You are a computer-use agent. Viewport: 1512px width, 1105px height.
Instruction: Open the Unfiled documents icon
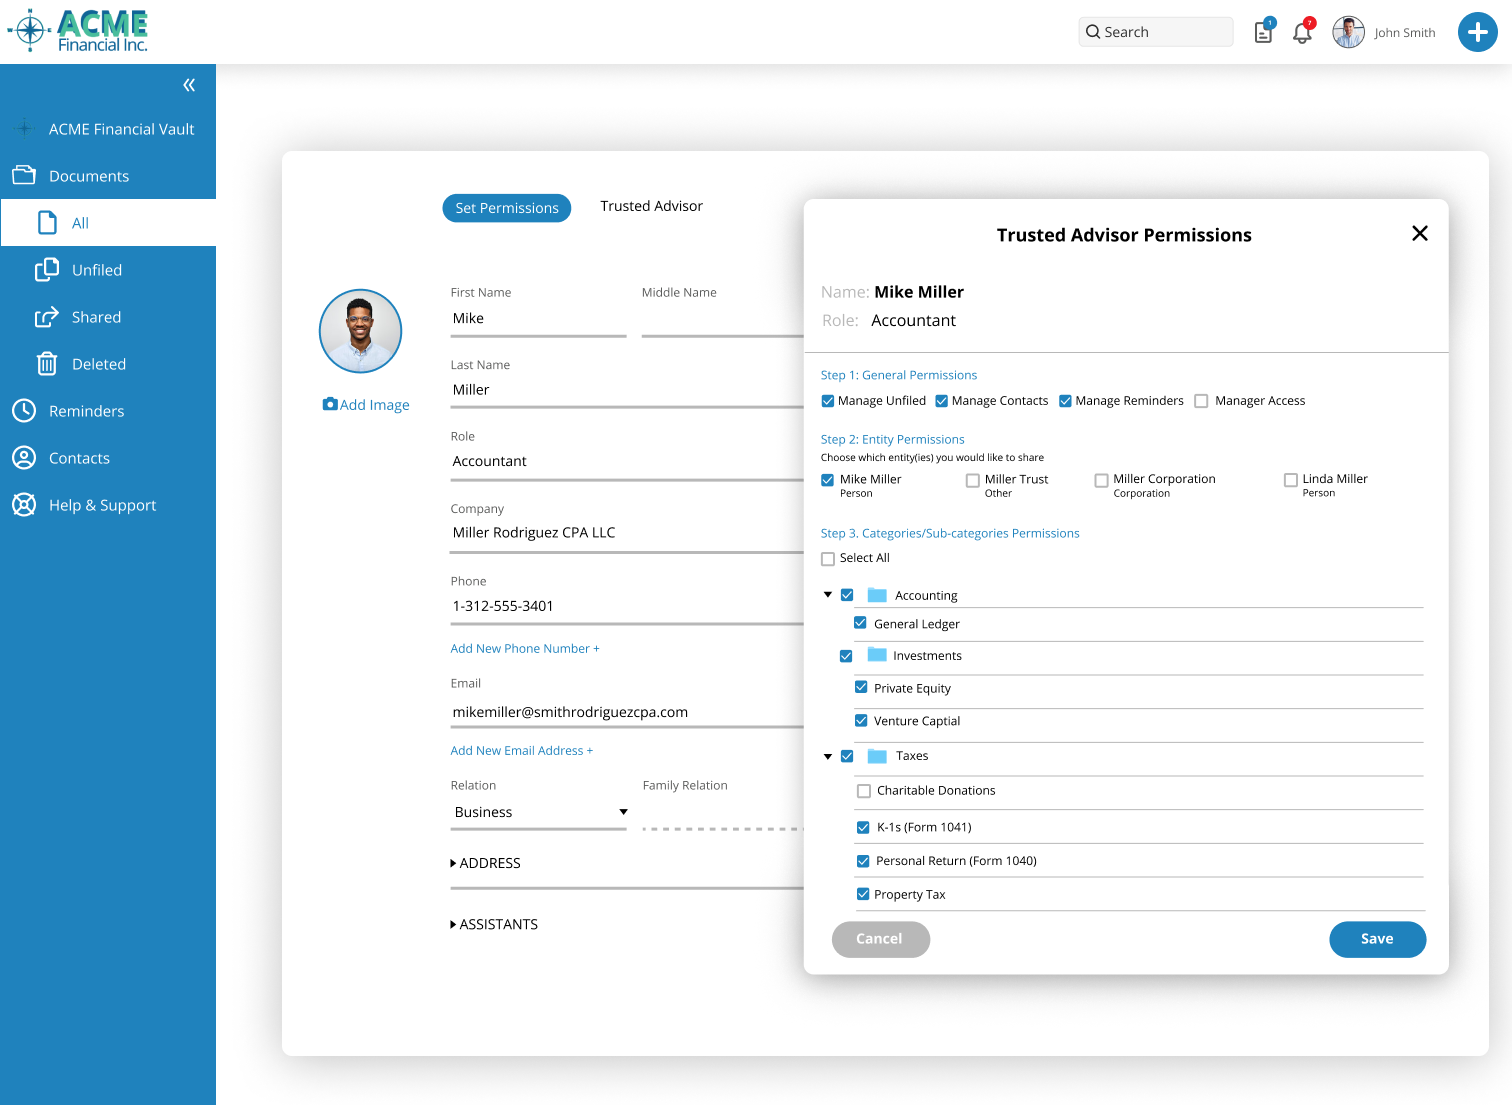pos(47,269)
